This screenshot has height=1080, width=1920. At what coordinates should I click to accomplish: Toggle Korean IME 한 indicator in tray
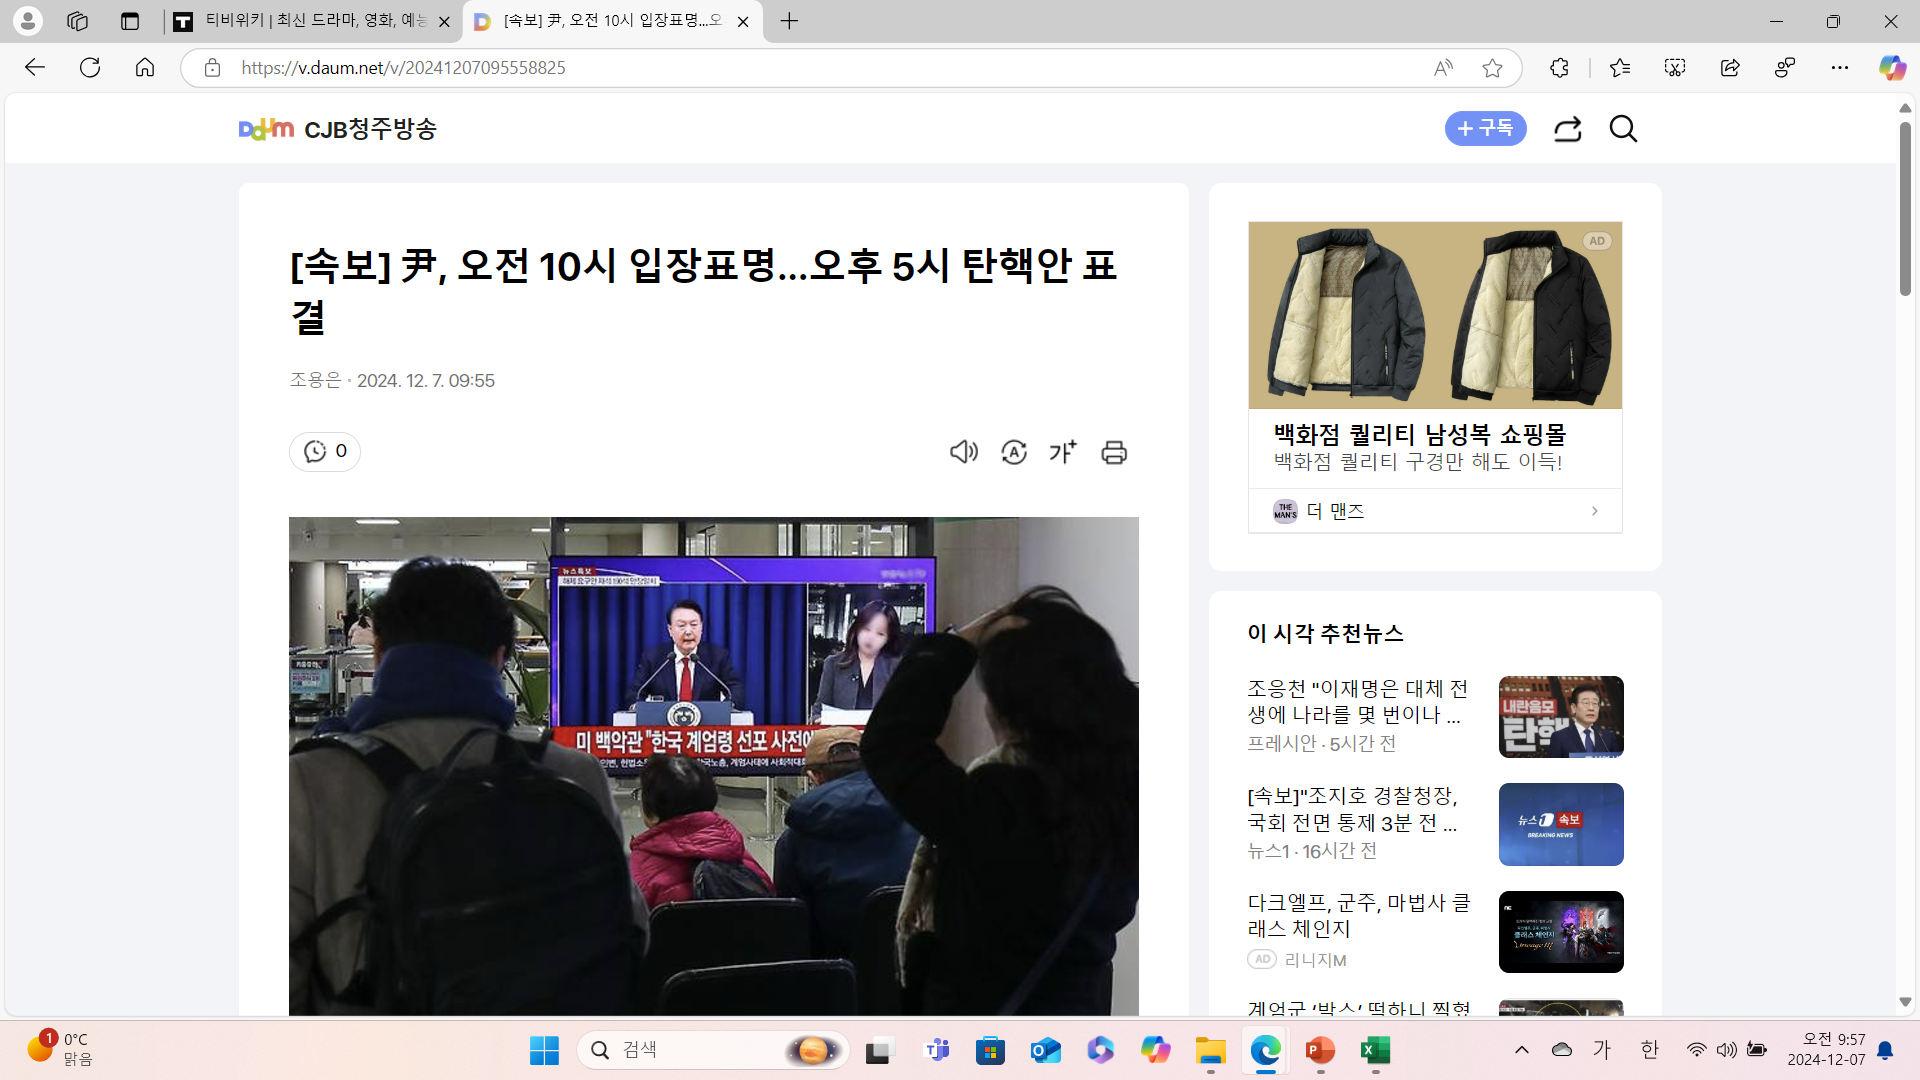[1649, 1049]
